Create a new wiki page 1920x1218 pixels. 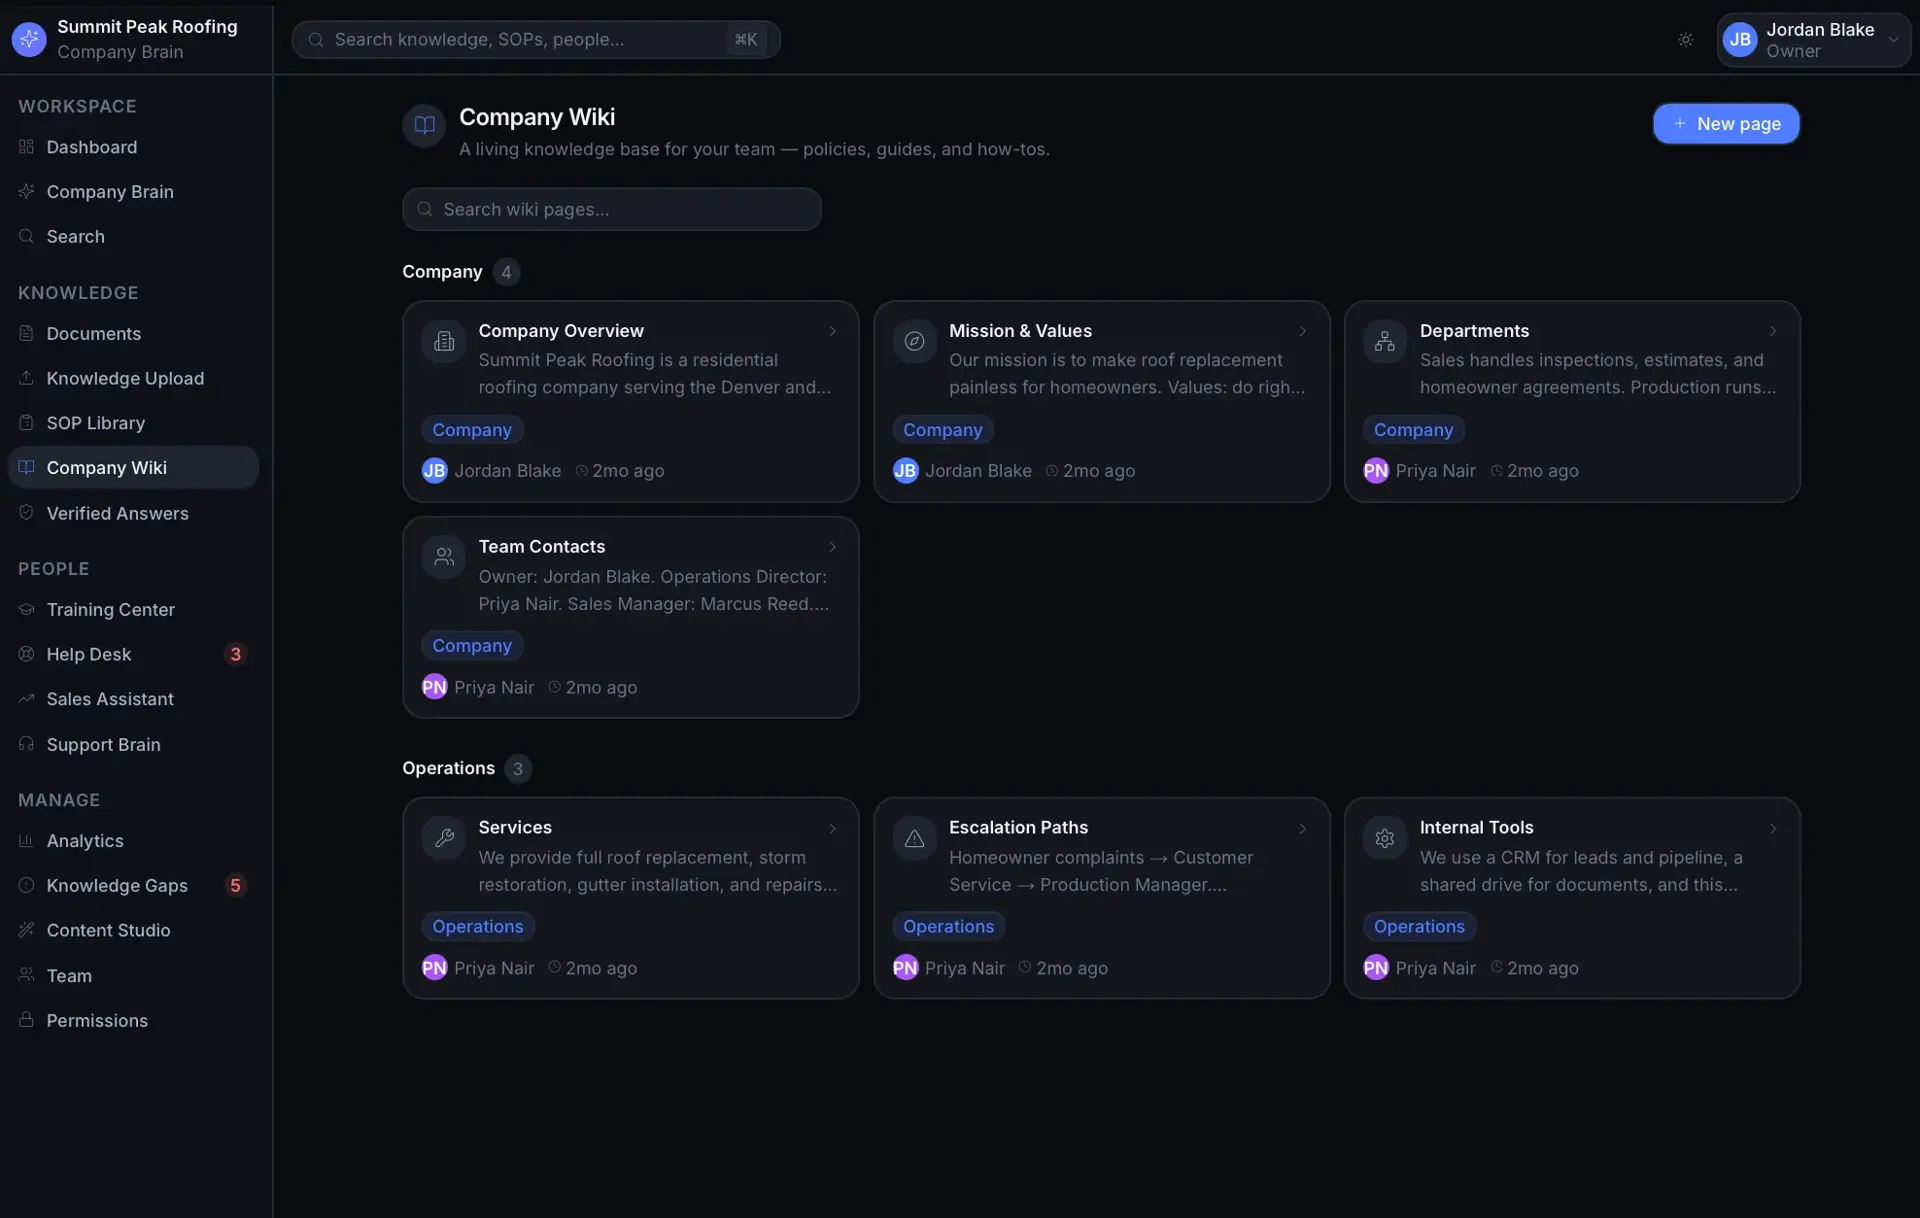pos(1726,124)
